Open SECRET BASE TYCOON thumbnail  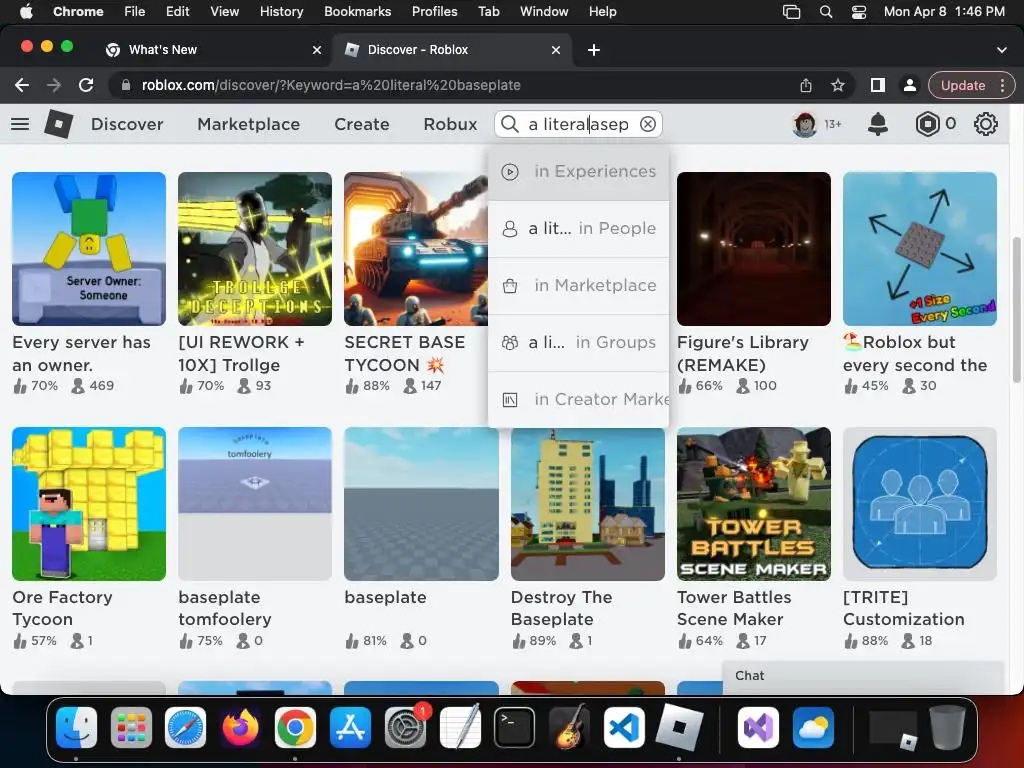point(416,249)
